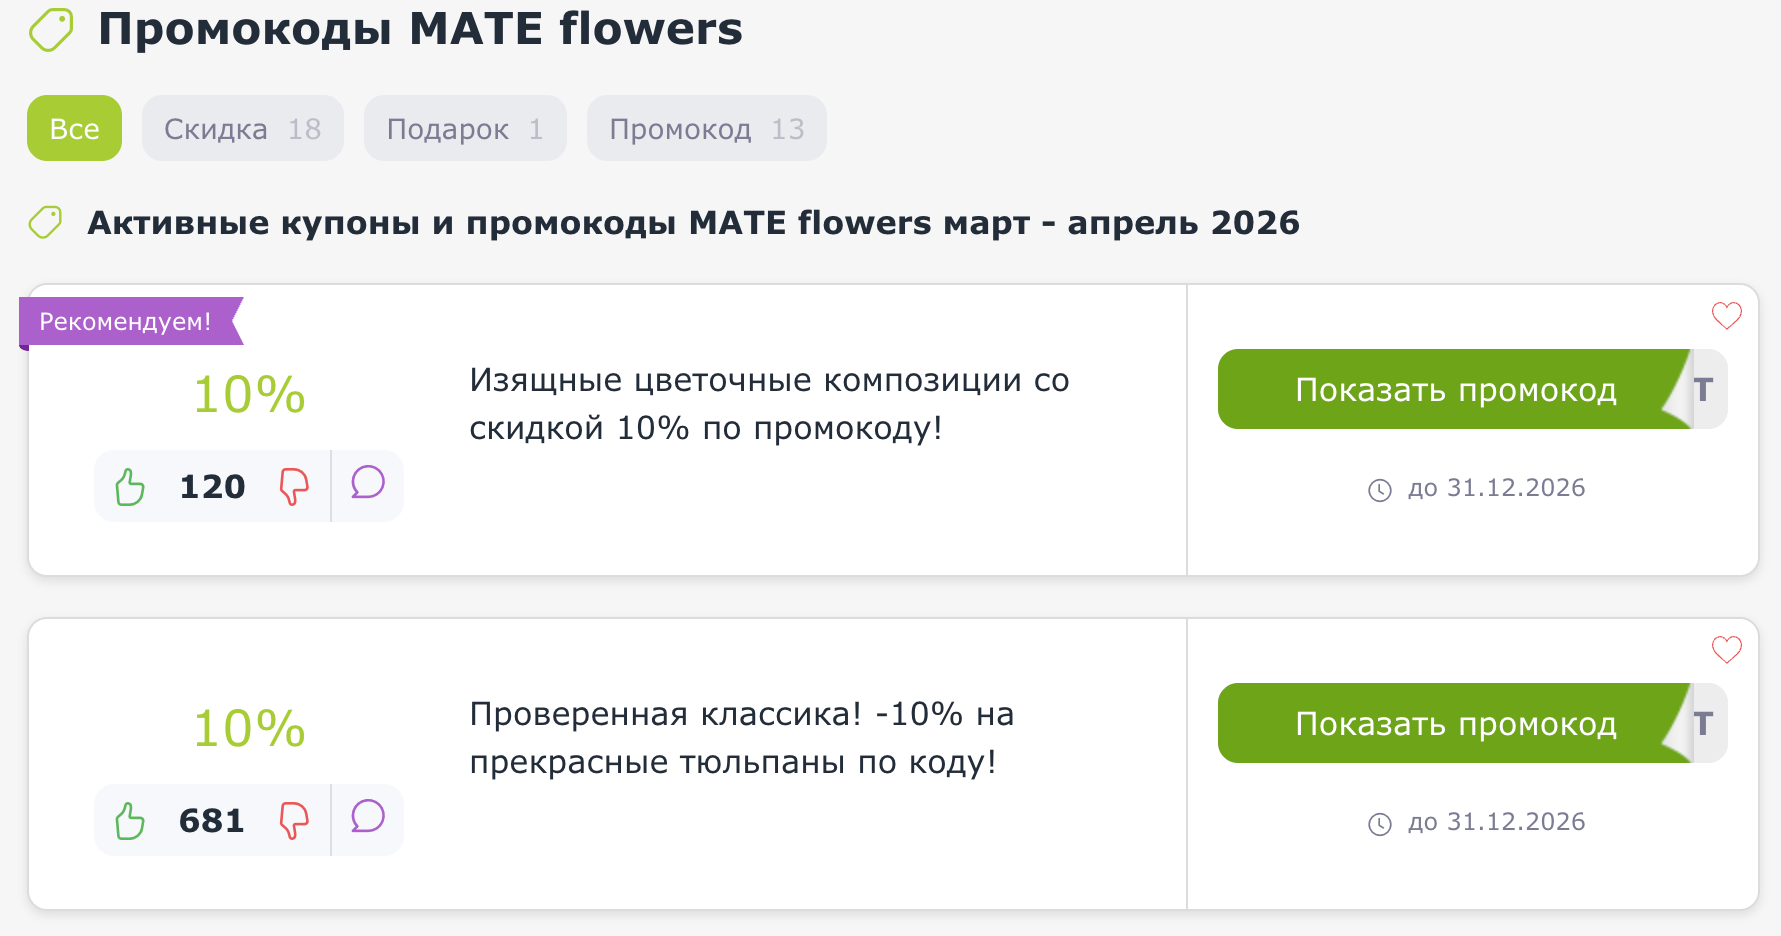The width and height of the screenshot is (1781, 936).
Task: Click the clock icon on the first coupon
Action: coord(1380,489)
